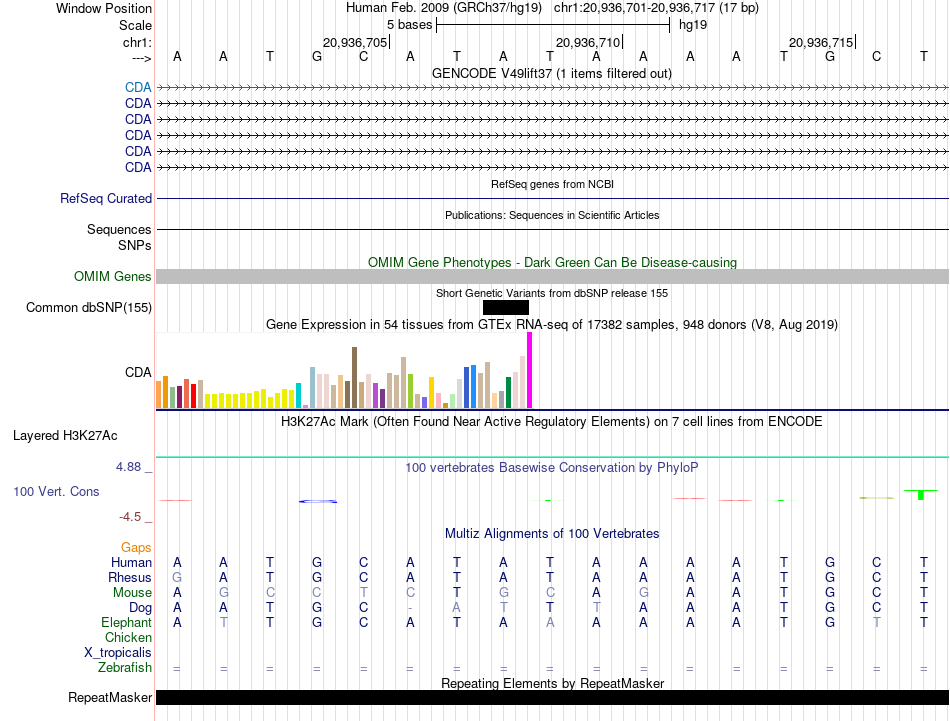950x721 pixels.
Task: Click the orange Gaps label
Action: [x=136, y=548]
